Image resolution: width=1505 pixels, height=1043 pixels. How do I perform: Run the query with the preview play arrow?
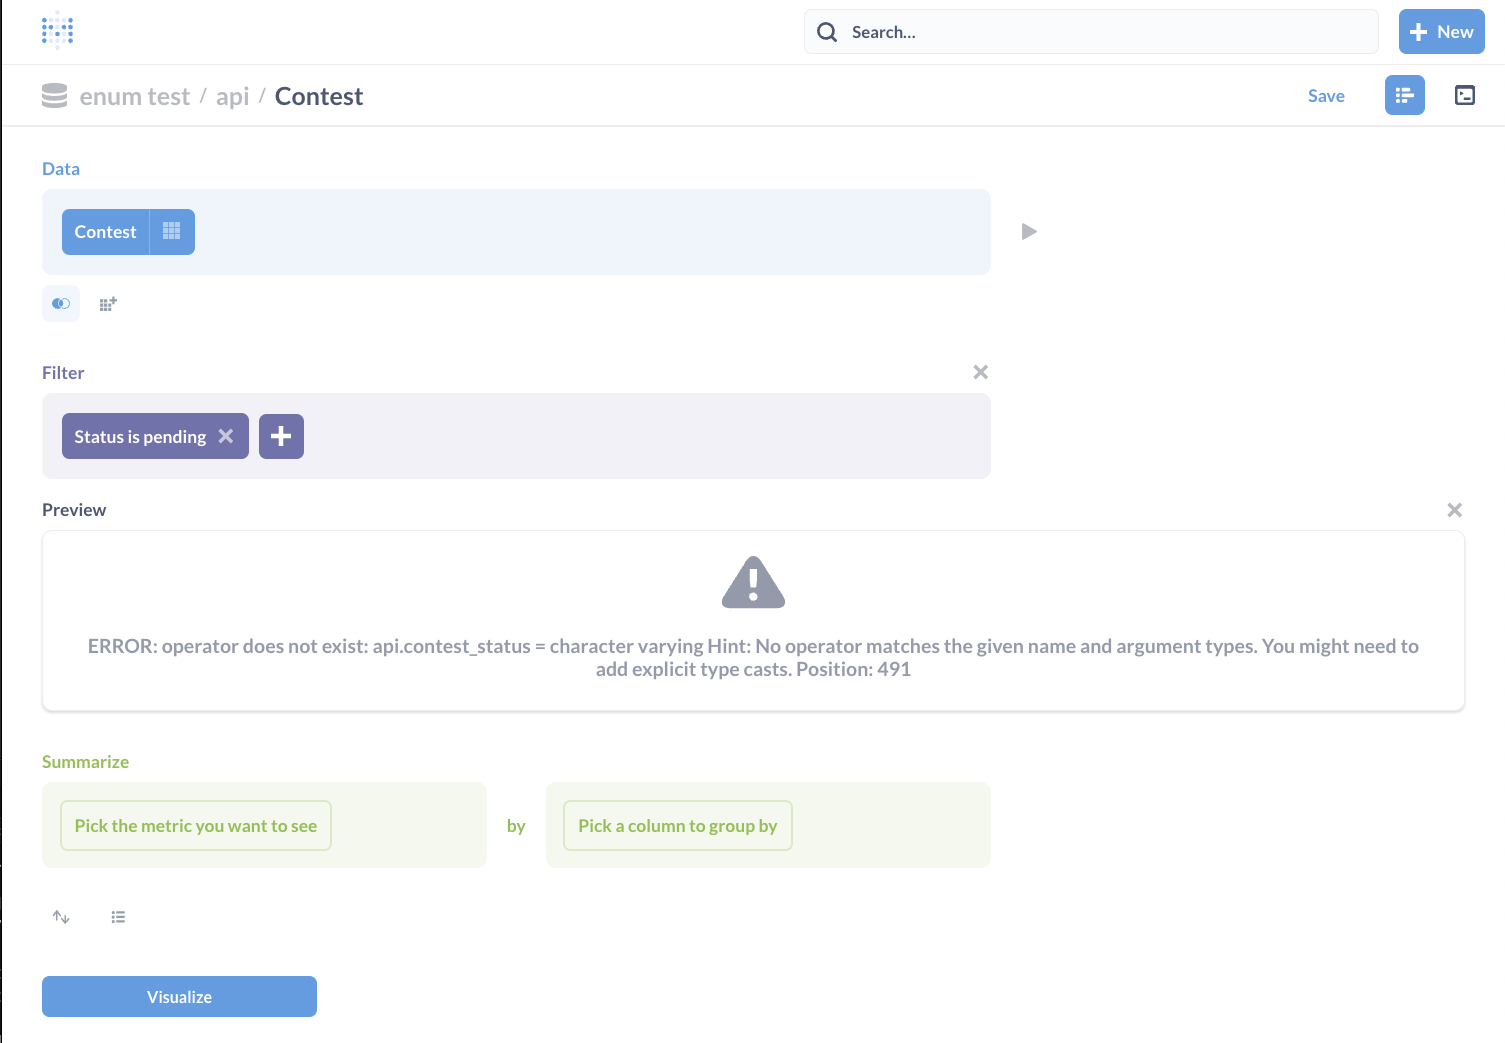(1029, 231)
